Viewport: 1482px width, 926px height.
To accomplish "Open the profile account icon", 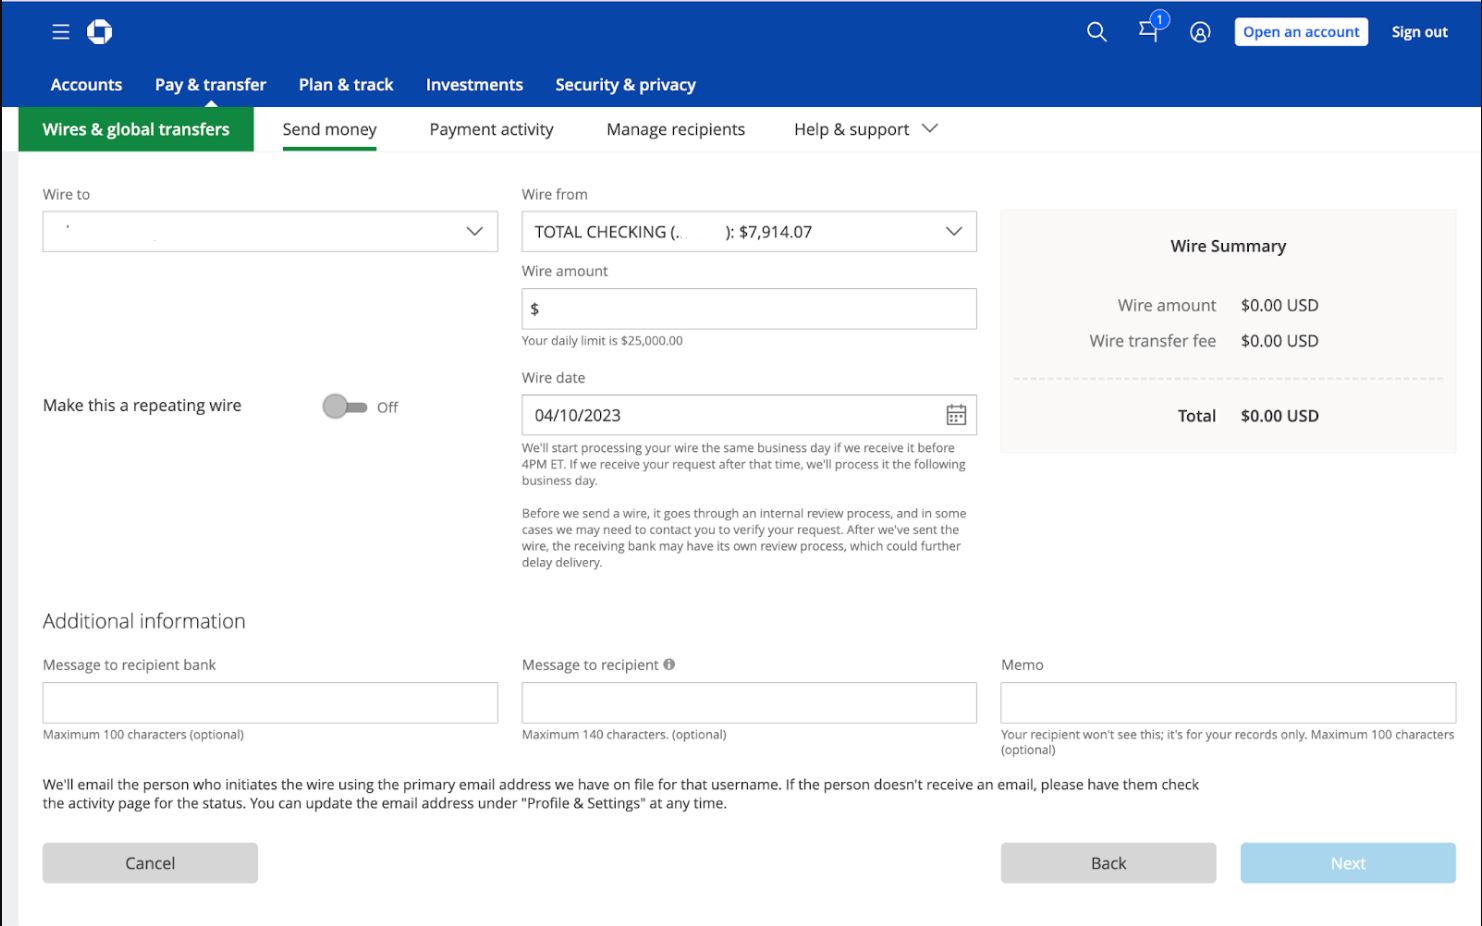I will (x=1200, y=31).
